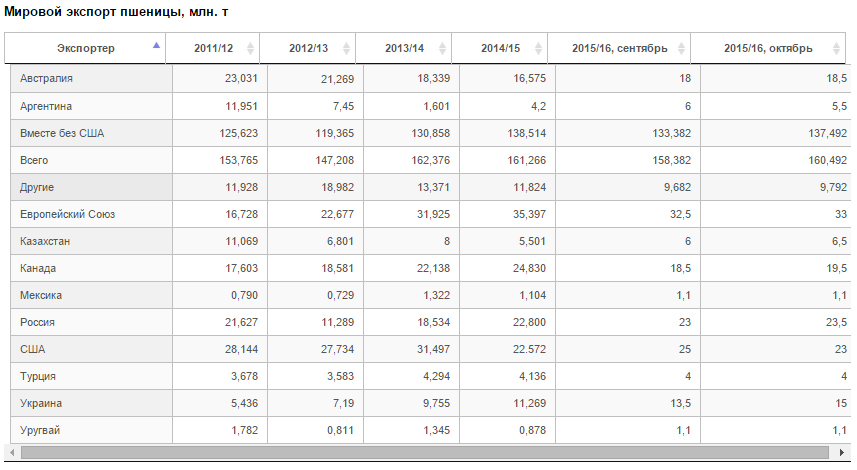This screenshot has height=470, width=857.
Task: Select the Европейский Союз row label
Action: tap(69, 214)
